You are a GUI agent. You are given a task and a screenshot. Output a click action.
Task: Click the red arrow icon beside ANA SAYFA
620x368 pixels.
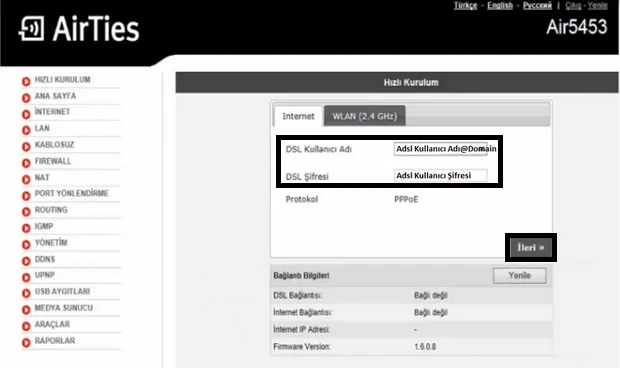26,98
